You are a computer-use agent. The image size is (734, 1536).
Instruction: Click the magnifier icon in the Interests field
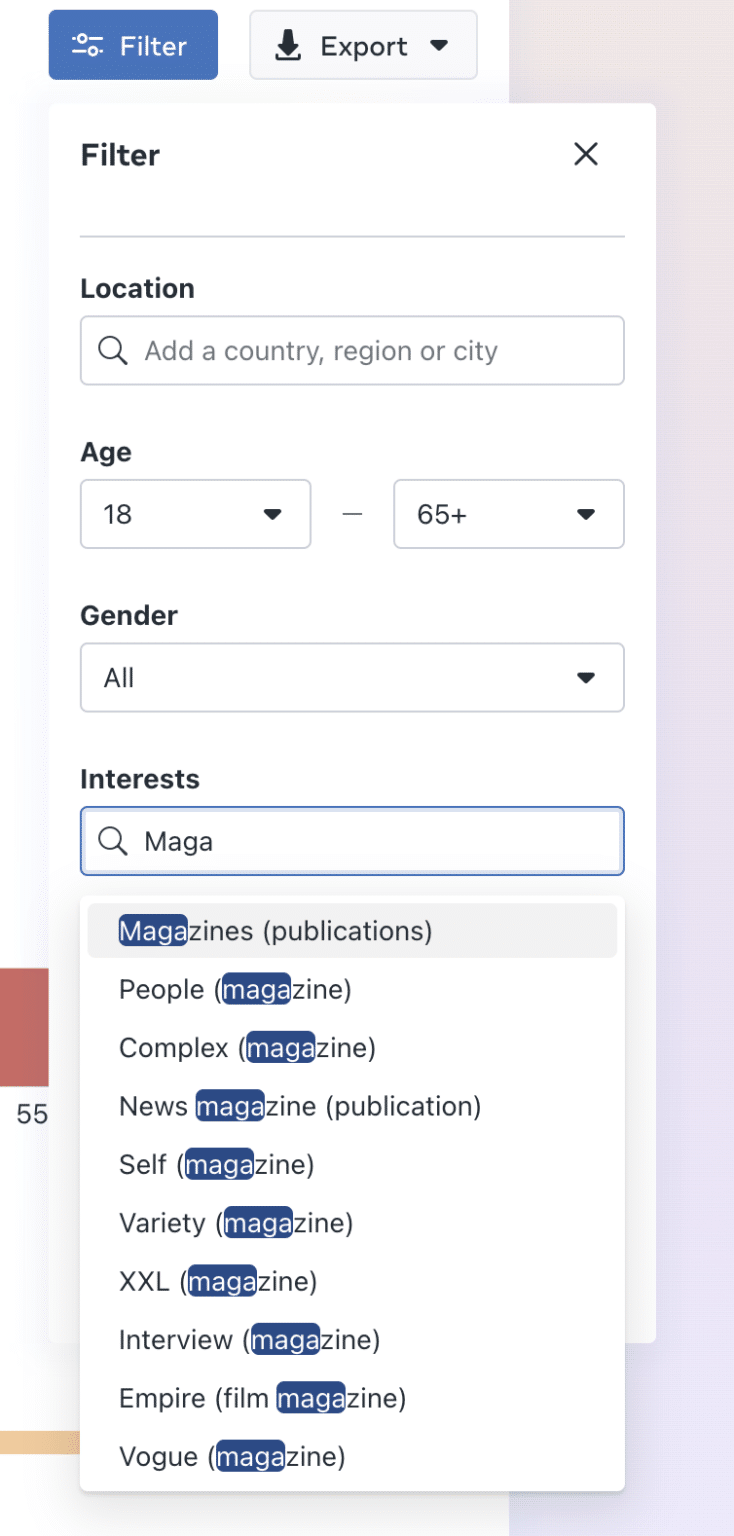click(x=112, y=841)
